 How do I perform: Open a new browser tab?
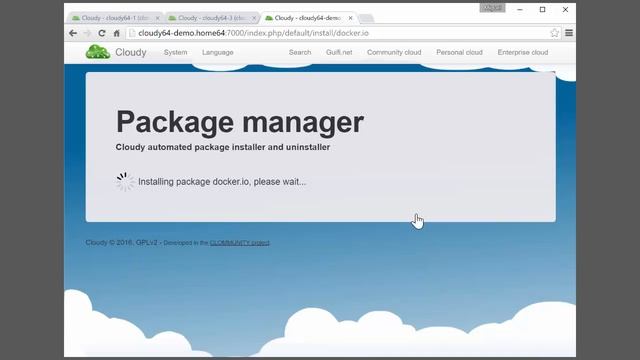366,18
